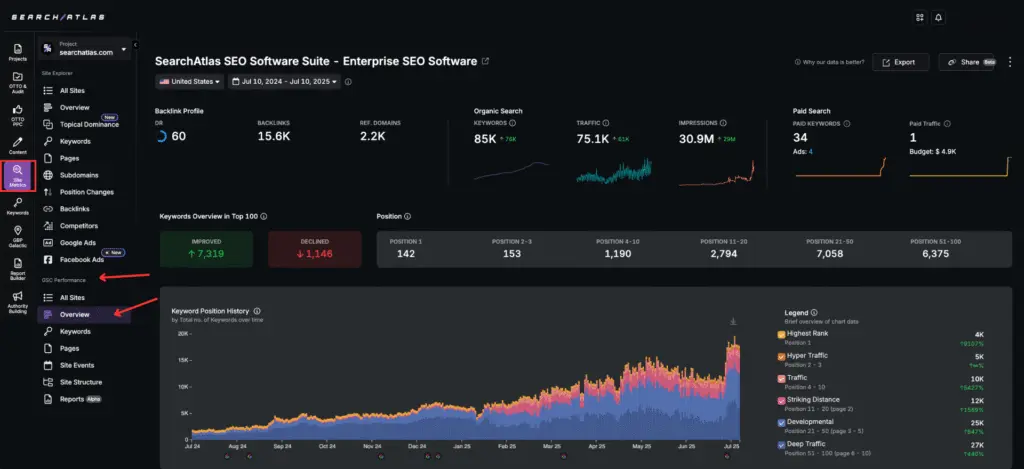The image size is (1024, 469).
Task: Toggle the Highest Rank legend checkbox
Action: 781,334
